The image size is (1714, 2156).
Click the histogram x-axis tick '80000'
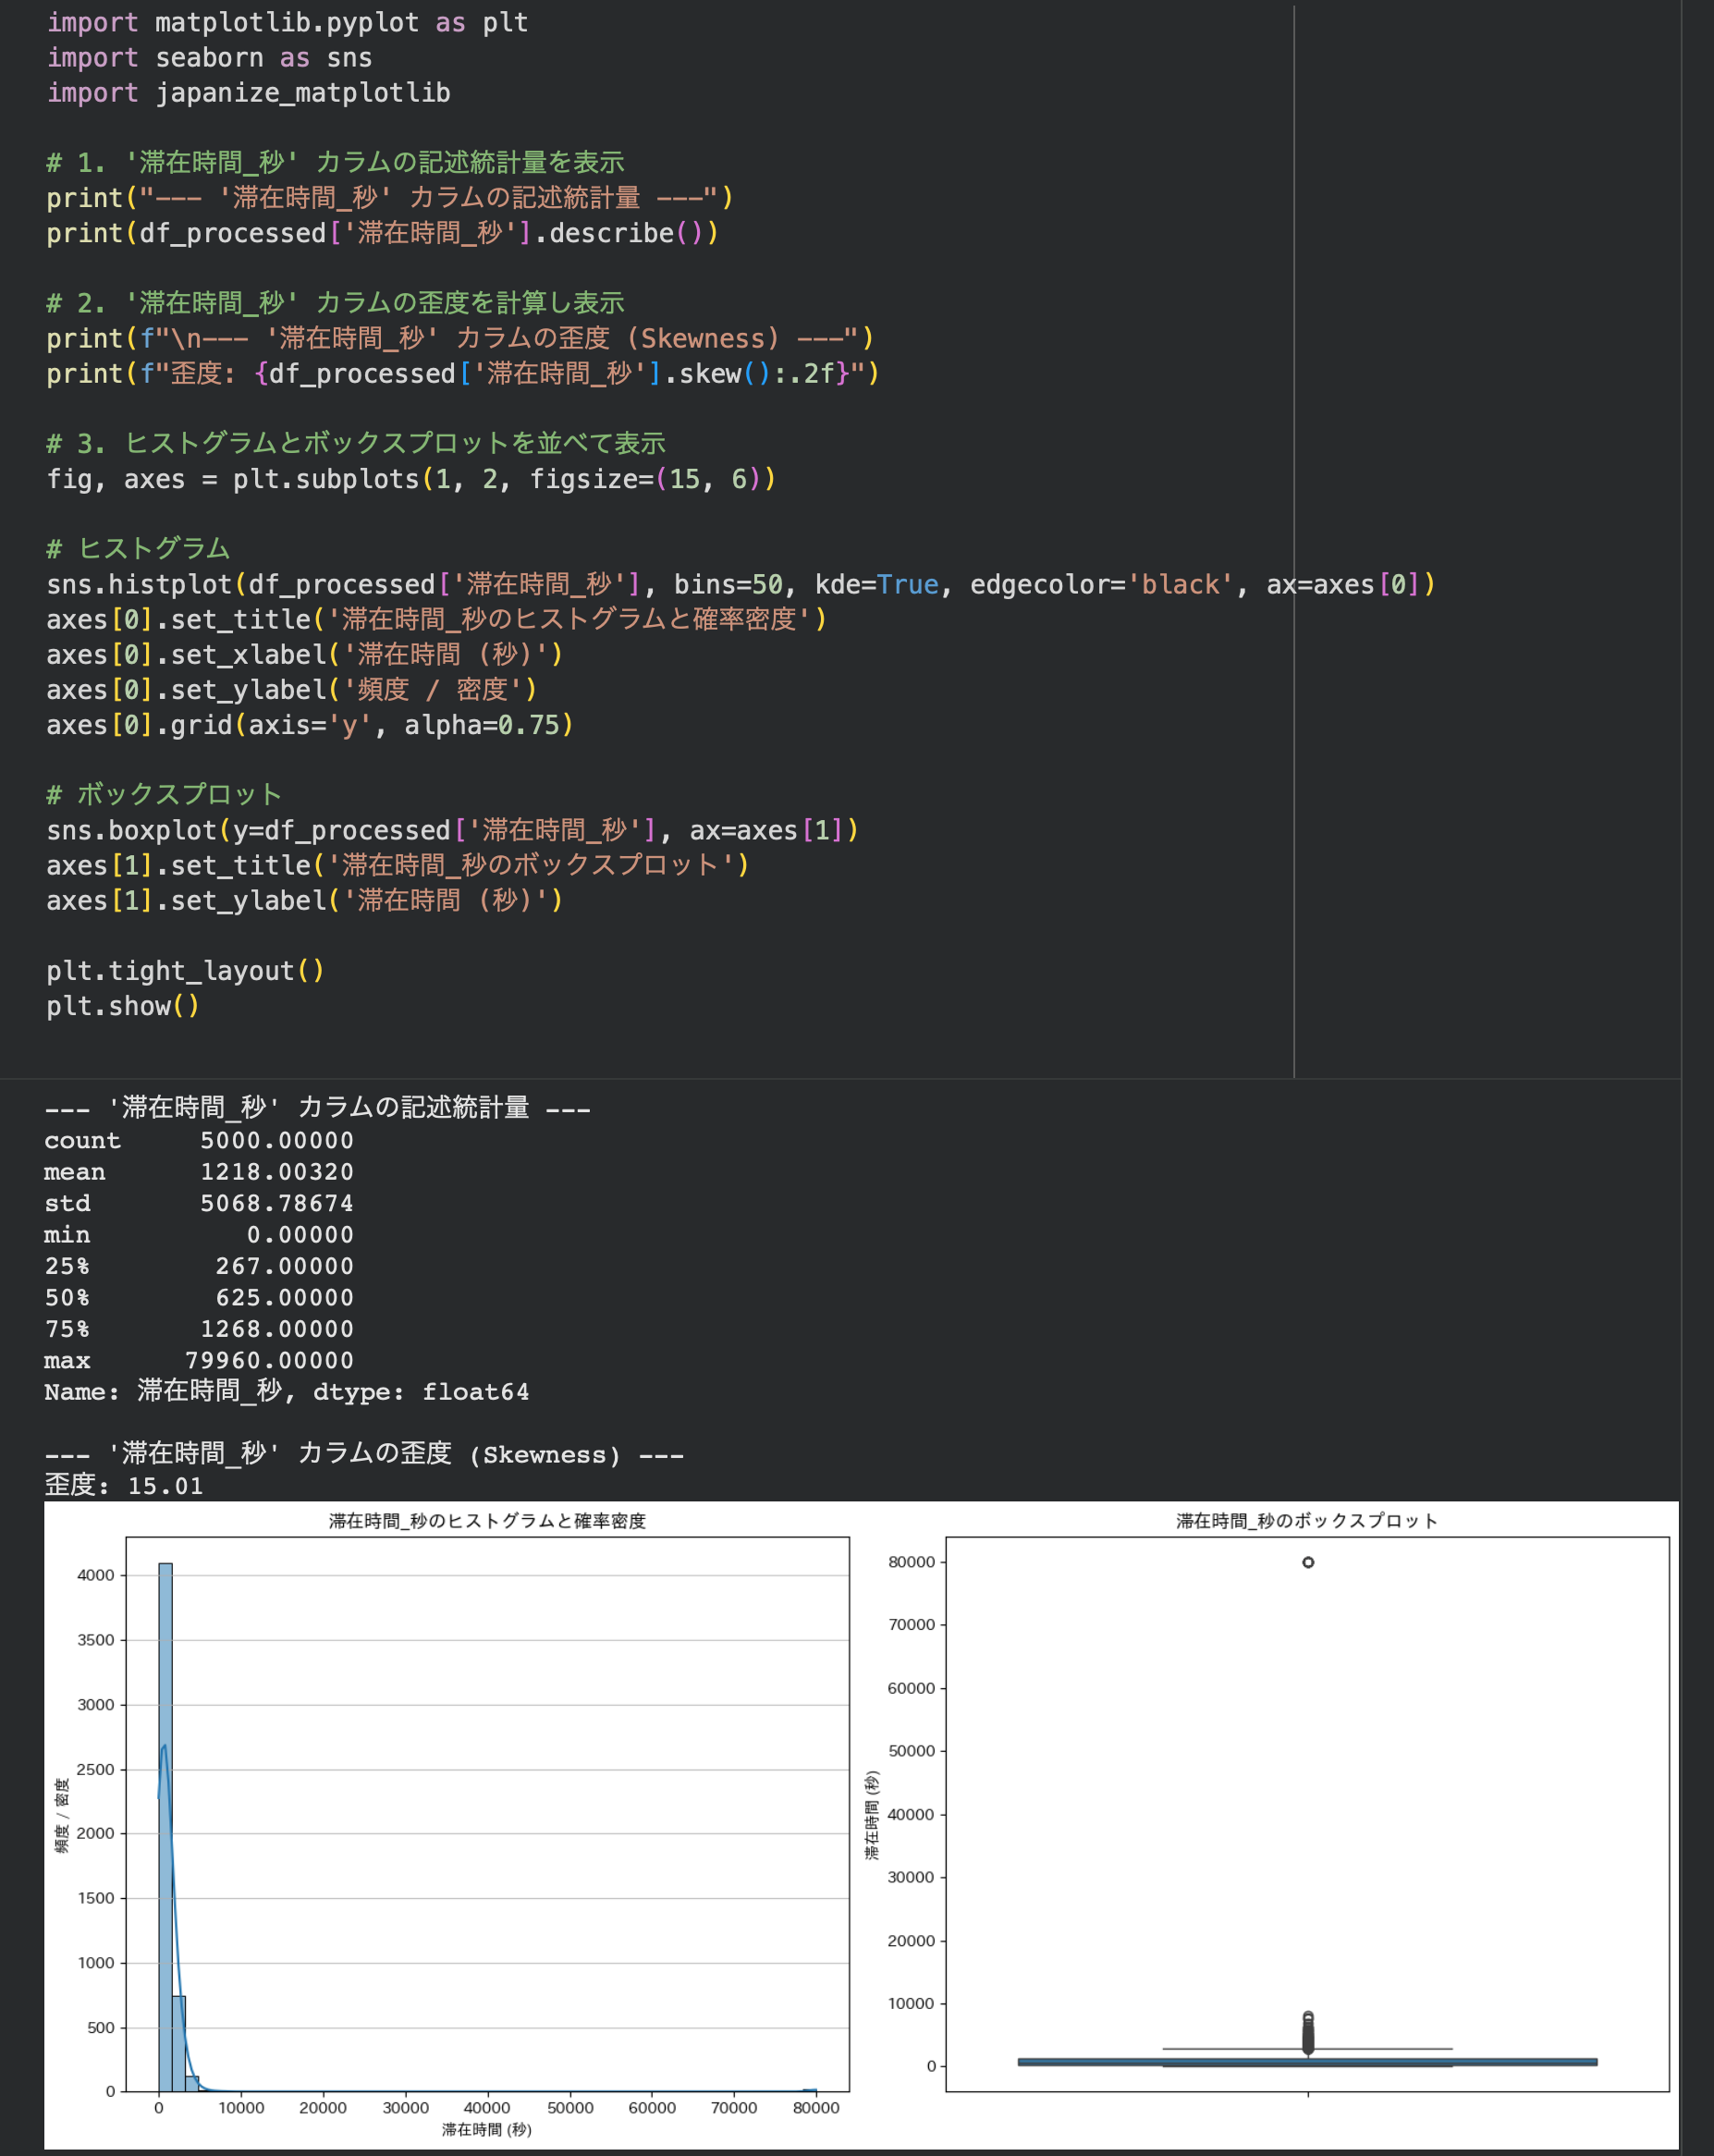816,2108
